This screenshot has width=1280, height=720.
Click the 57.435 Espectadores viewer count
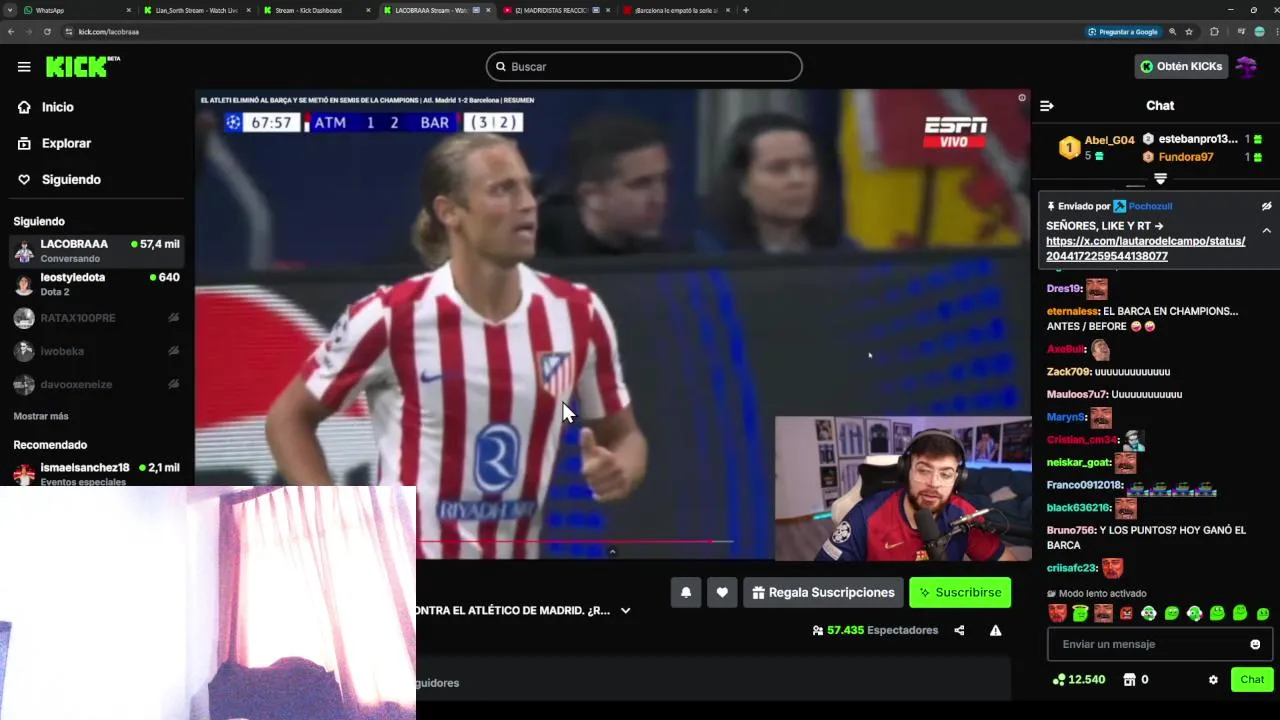point(875,630)
